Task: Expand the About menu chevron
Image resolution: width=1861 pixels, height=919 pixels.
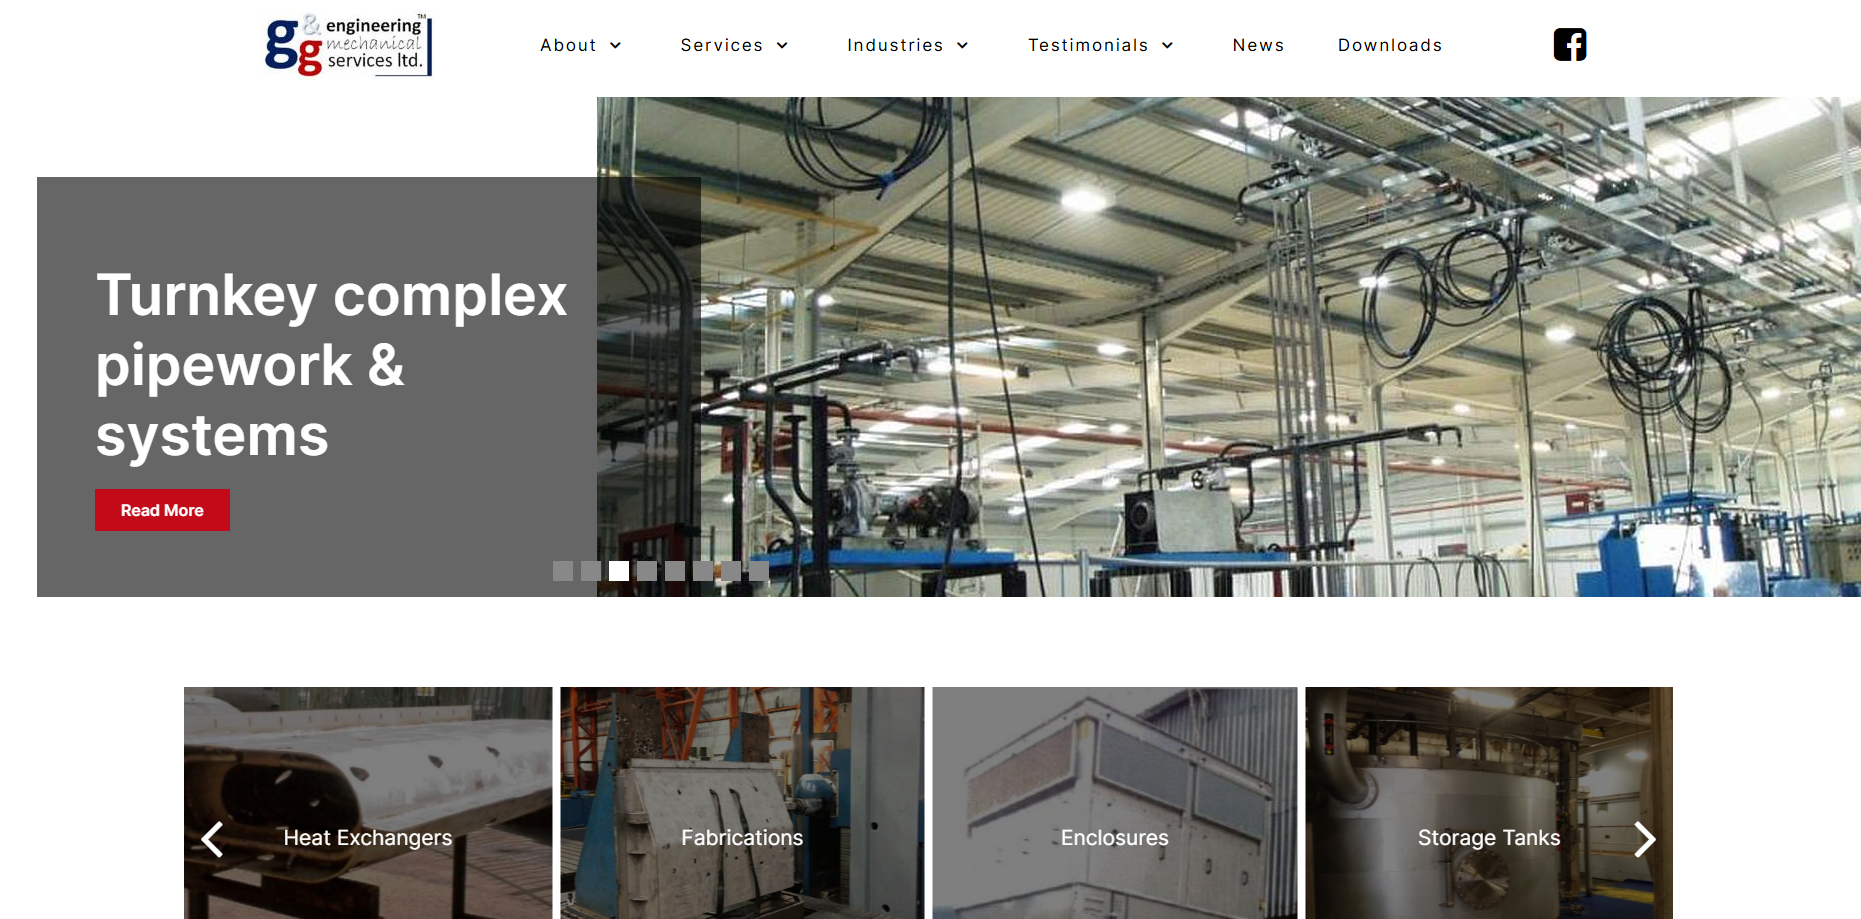Action: coord(616,46)
